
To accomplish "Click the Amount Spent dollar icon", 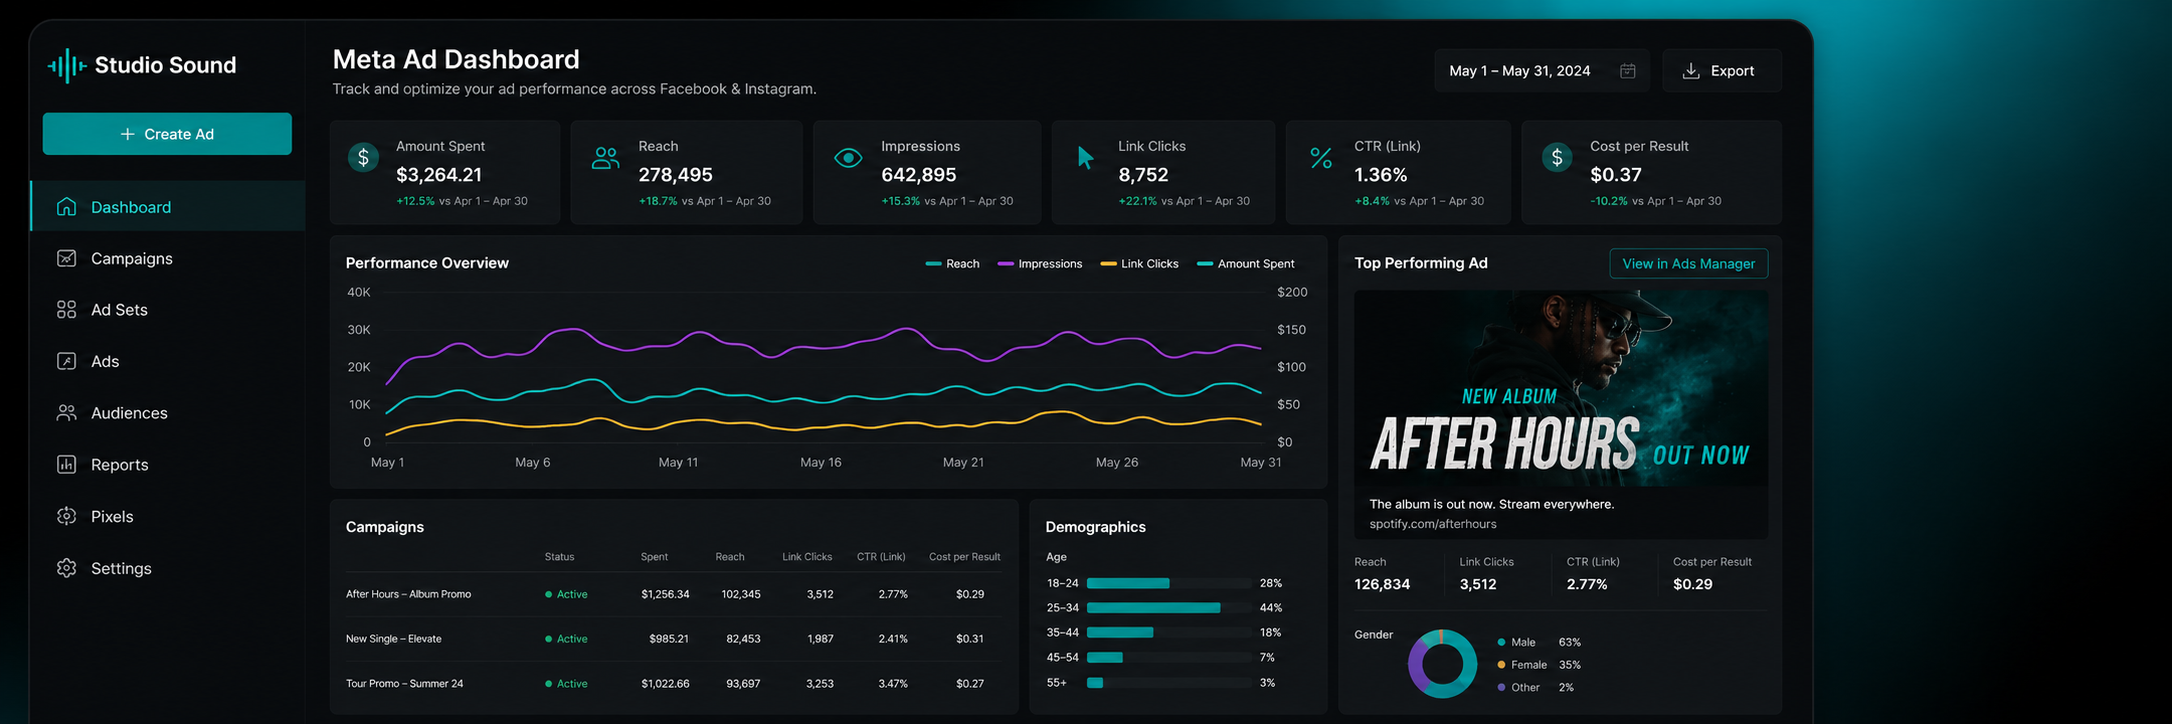I will [x=363, y=157].
